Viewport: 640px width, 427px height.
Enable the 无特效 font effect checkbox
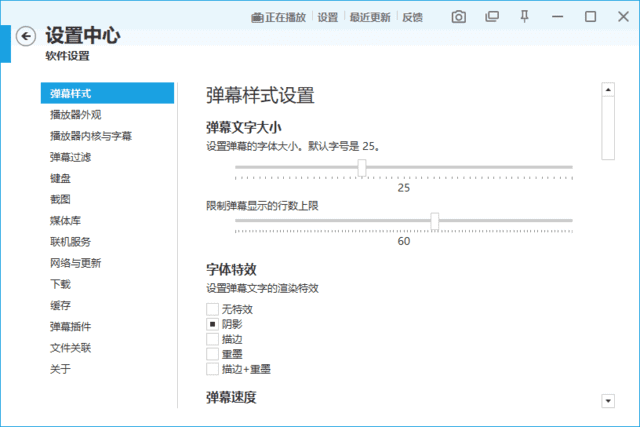(212, 309)
